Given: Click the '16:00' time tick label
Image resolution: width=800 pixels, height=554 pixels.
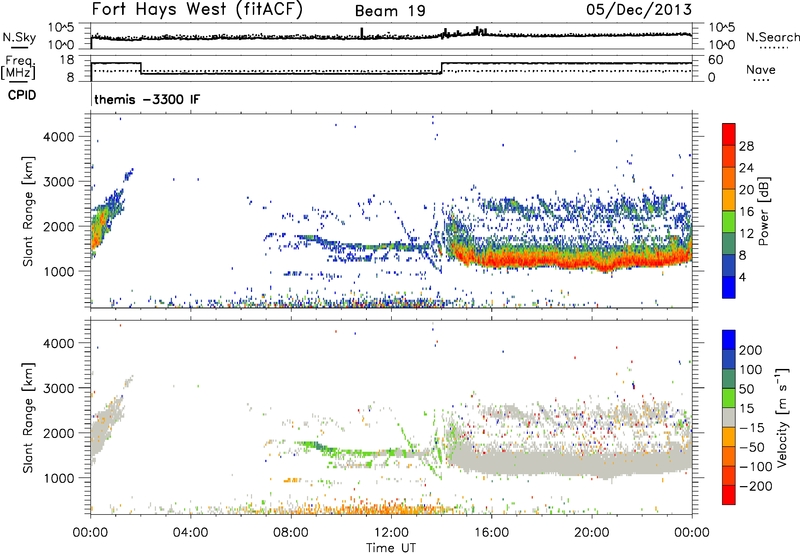Looking at the screenshot, I should (491, 533).
